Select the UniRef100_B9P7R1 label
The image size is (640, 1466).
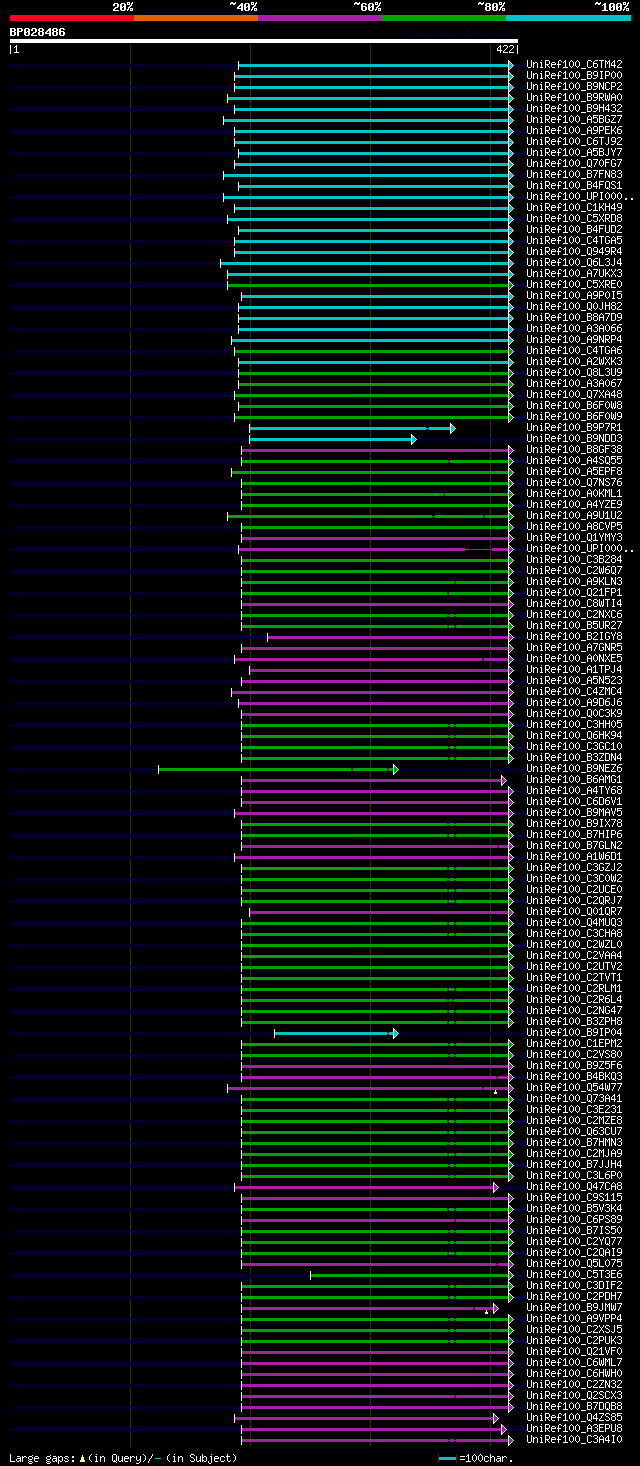pos(574,428)
